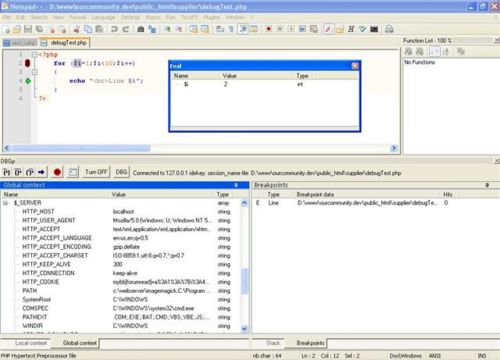
Task: Cut selection with the scissors icon
Action: (x=77, y=29)
